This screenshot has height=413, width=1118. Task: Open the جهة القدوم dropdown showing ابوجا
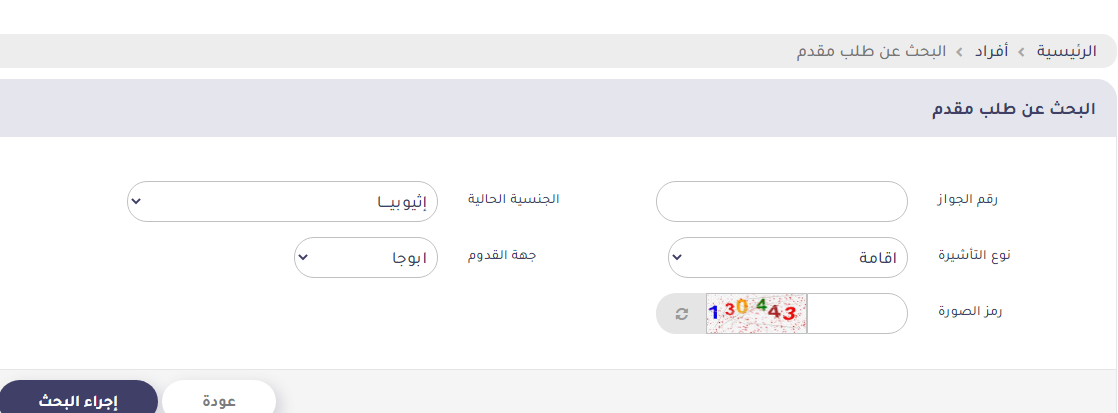tap(366, 258)
